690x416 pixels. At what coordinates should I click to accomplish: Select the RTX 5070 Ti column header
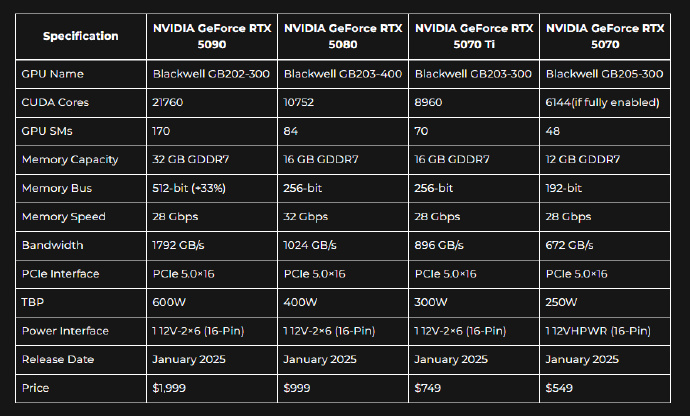coord(474,36)
